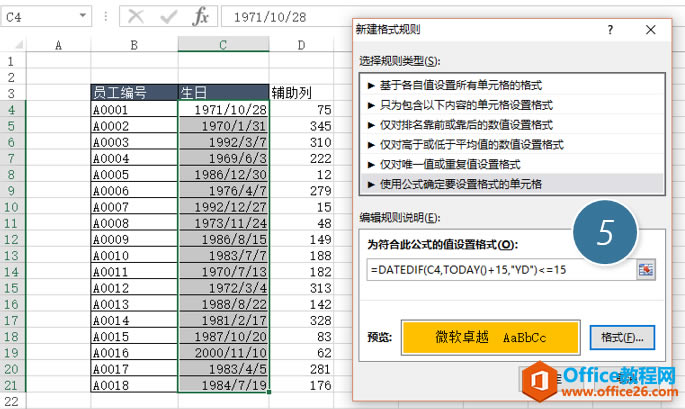The height and width of the screenshot is (409, 685).
Task: Click the DATEDIF formula input field
Action: 501,270
